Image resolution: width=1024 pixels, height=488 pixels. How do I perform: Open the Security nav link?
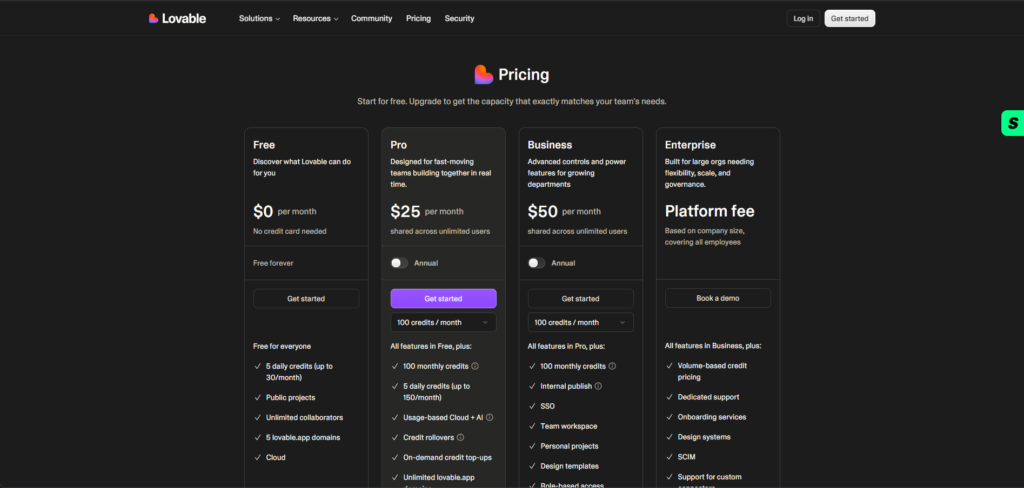point(460,18)
